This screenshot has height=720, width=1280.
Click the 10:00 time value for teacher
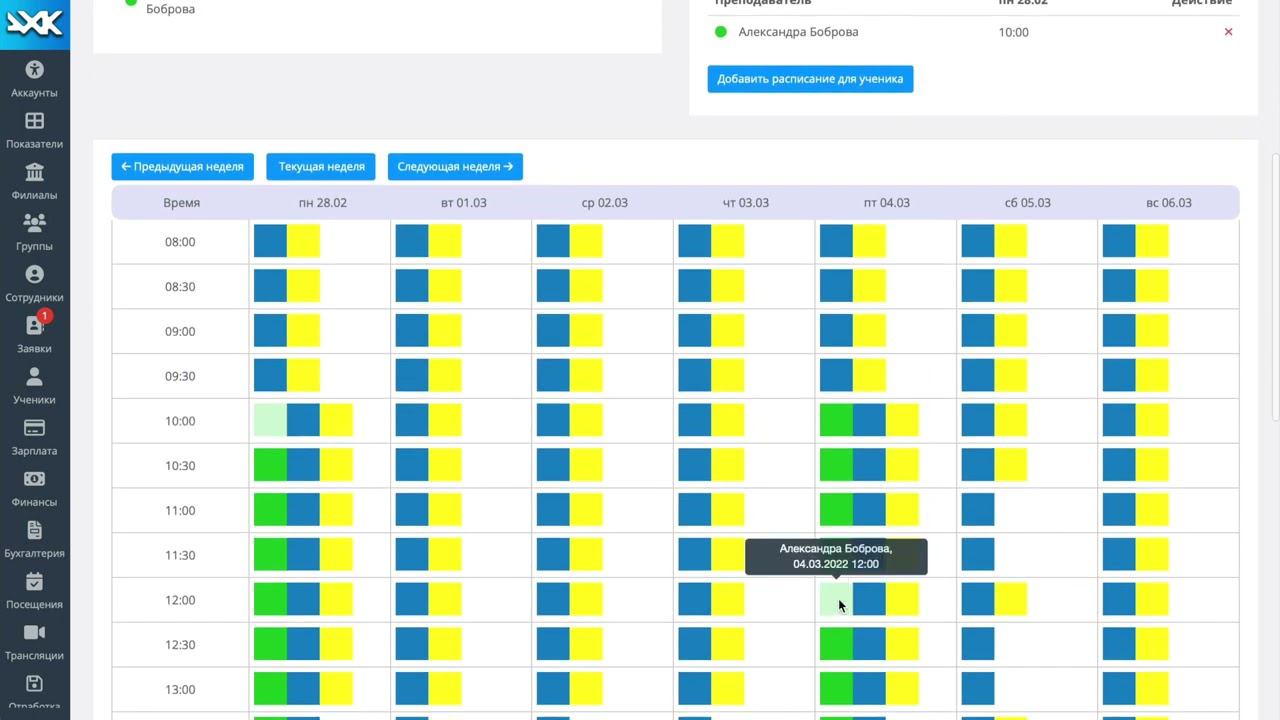pyautogui.click(x=1013, y=32)
